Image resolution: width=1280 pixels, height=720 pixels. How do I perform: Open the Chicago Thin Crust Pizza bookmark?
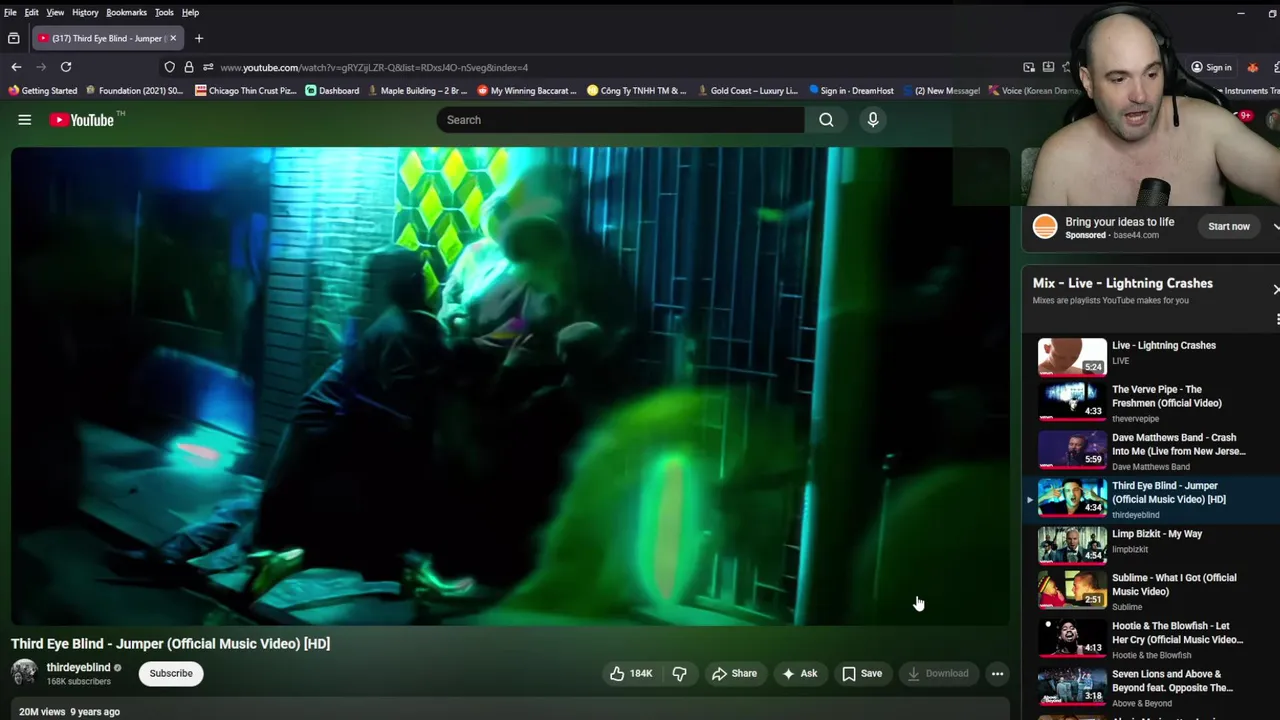246,90
